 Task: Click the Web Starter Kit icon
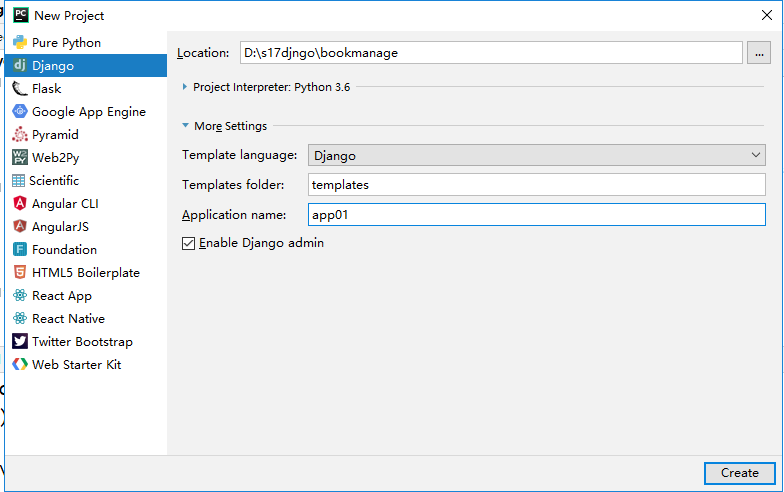click(20, 364)
